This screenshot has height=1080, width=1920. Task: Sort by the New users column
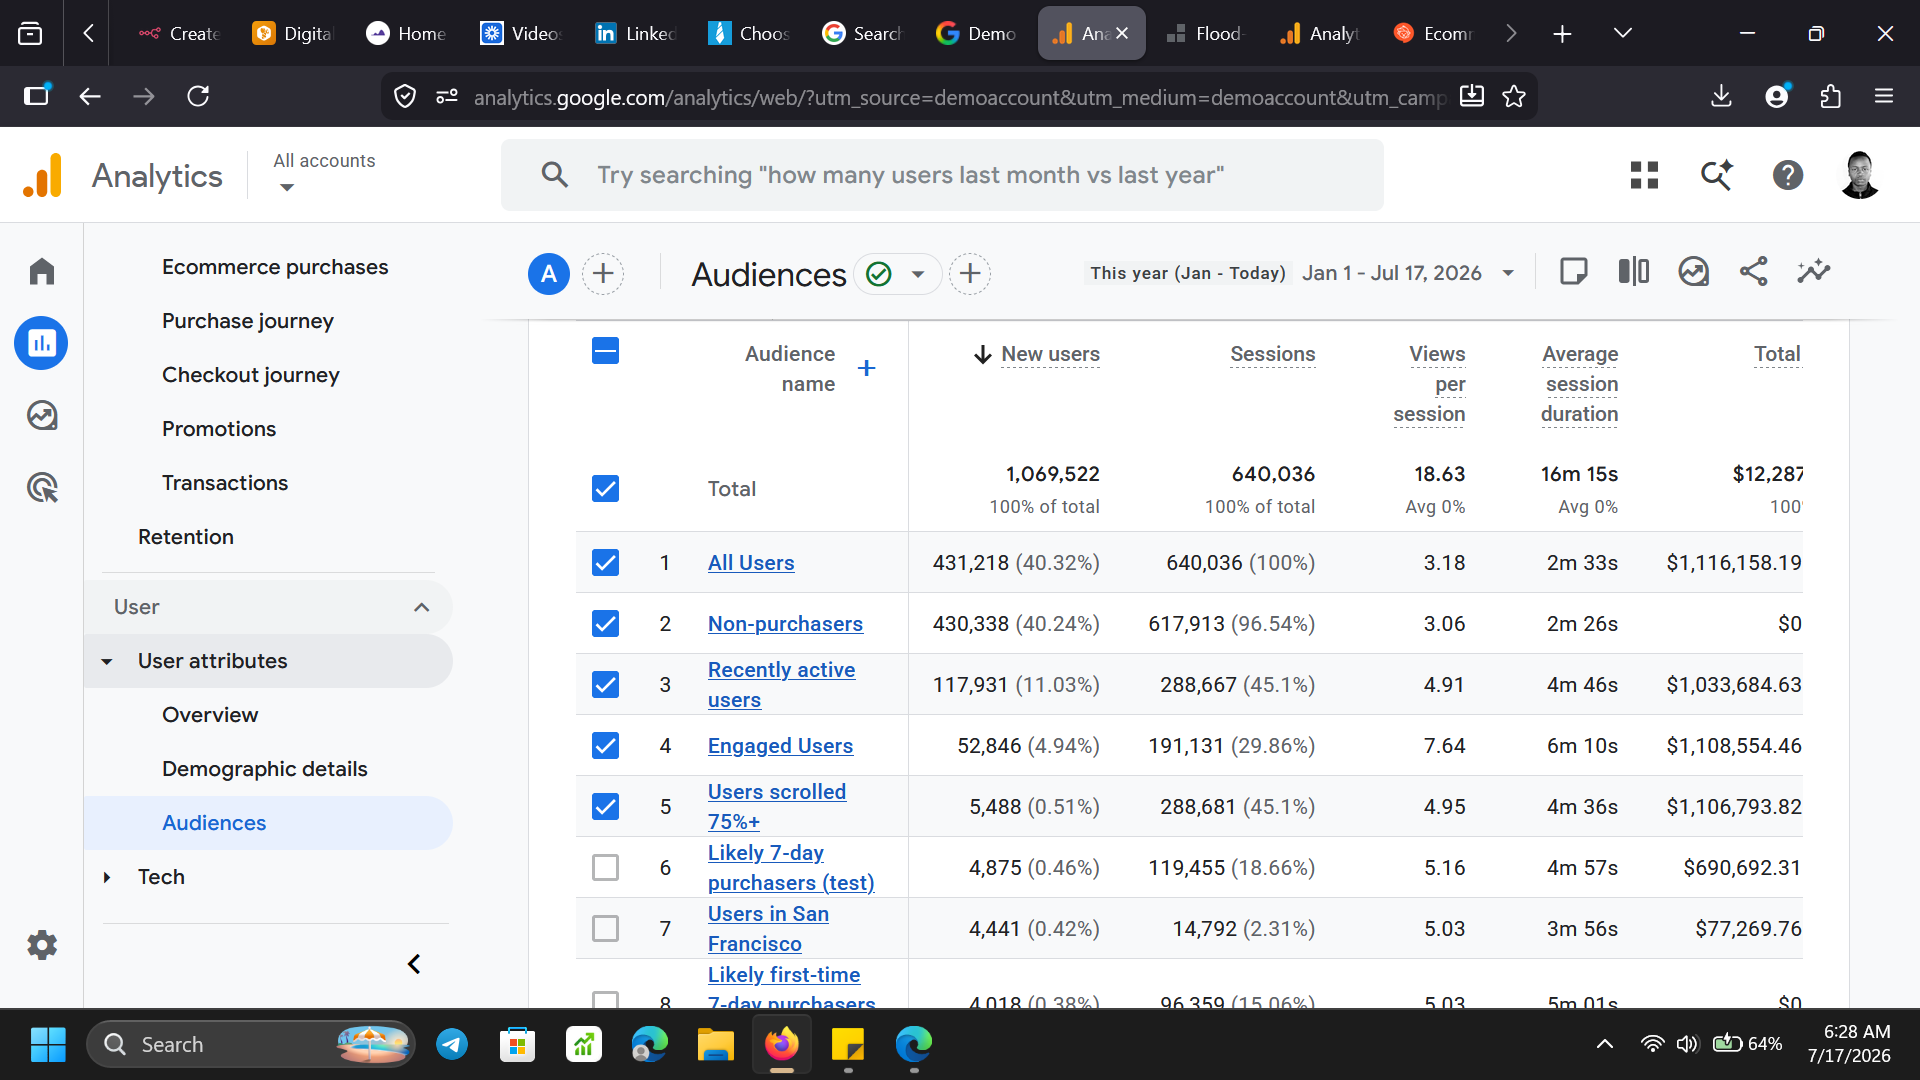1050,354
